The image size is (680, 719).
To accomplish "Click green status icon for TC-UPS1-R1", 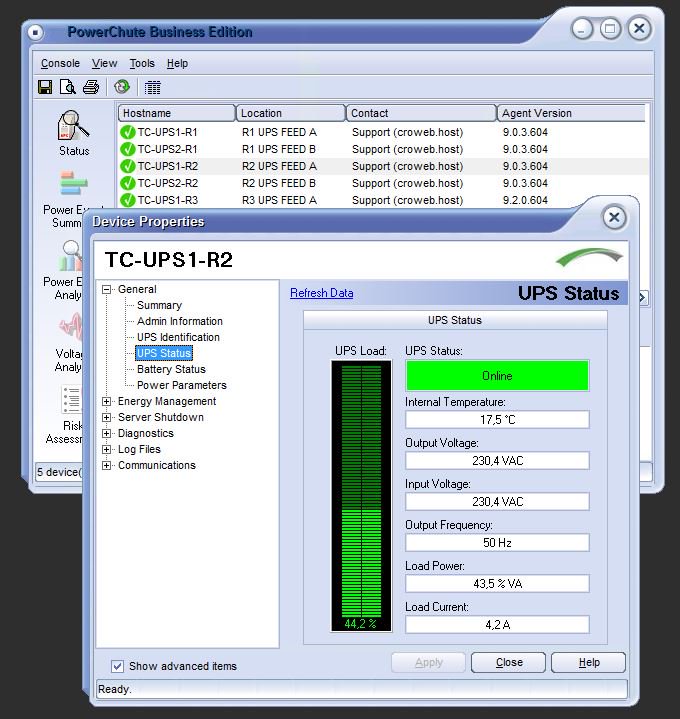I will click(127, 133).
